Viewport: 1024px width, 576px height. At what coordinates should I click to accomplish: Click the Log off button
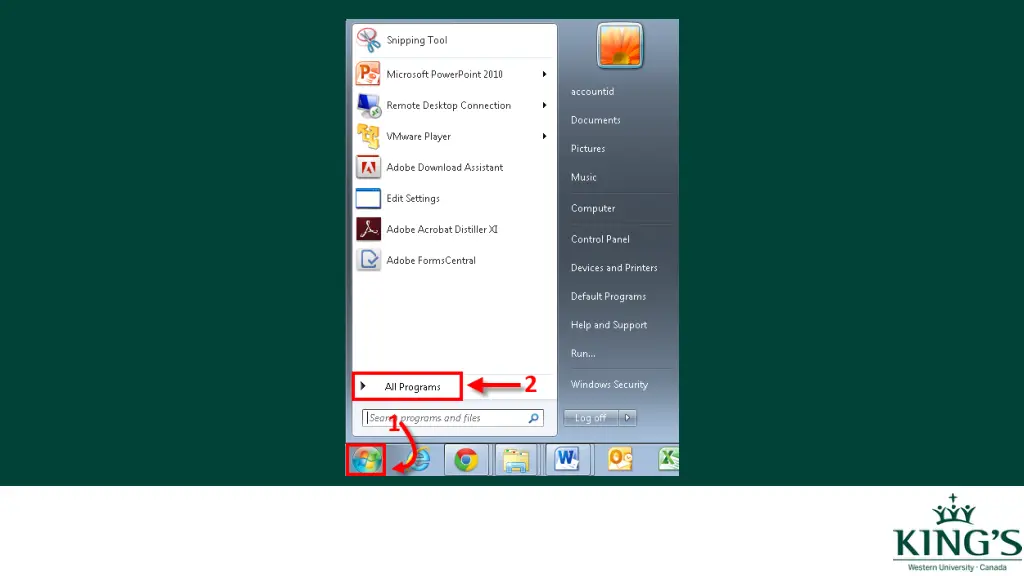click(x=591, y=418)
